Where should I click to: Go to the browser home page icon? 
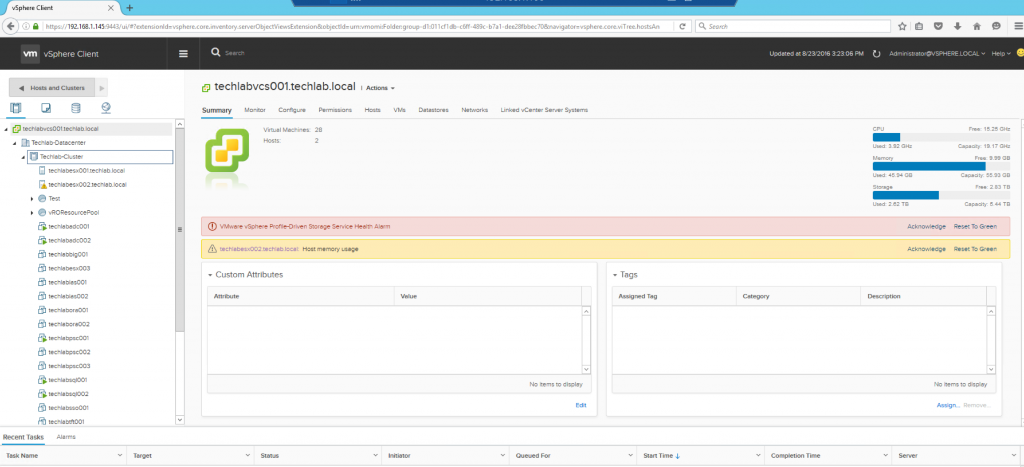(977, 26)
